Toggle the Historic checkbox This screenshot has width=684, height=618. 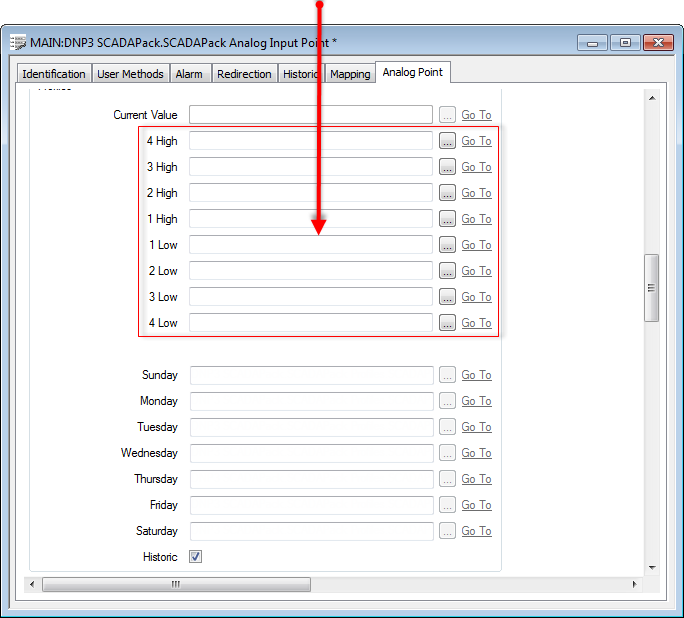[196, 557]
